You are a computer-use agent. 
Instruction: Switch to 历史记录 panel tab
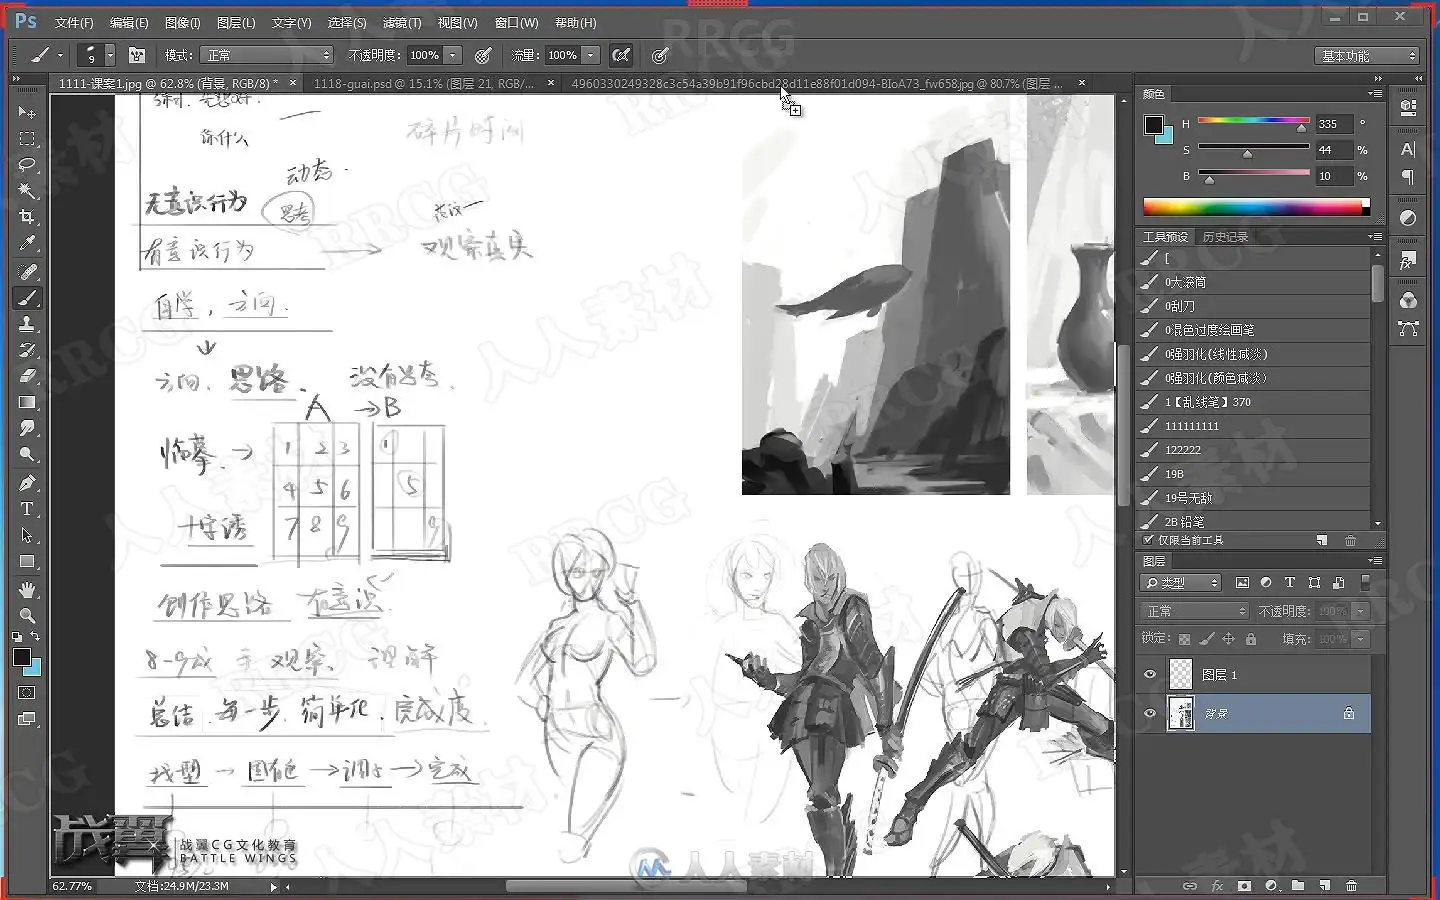[1225, 237]
